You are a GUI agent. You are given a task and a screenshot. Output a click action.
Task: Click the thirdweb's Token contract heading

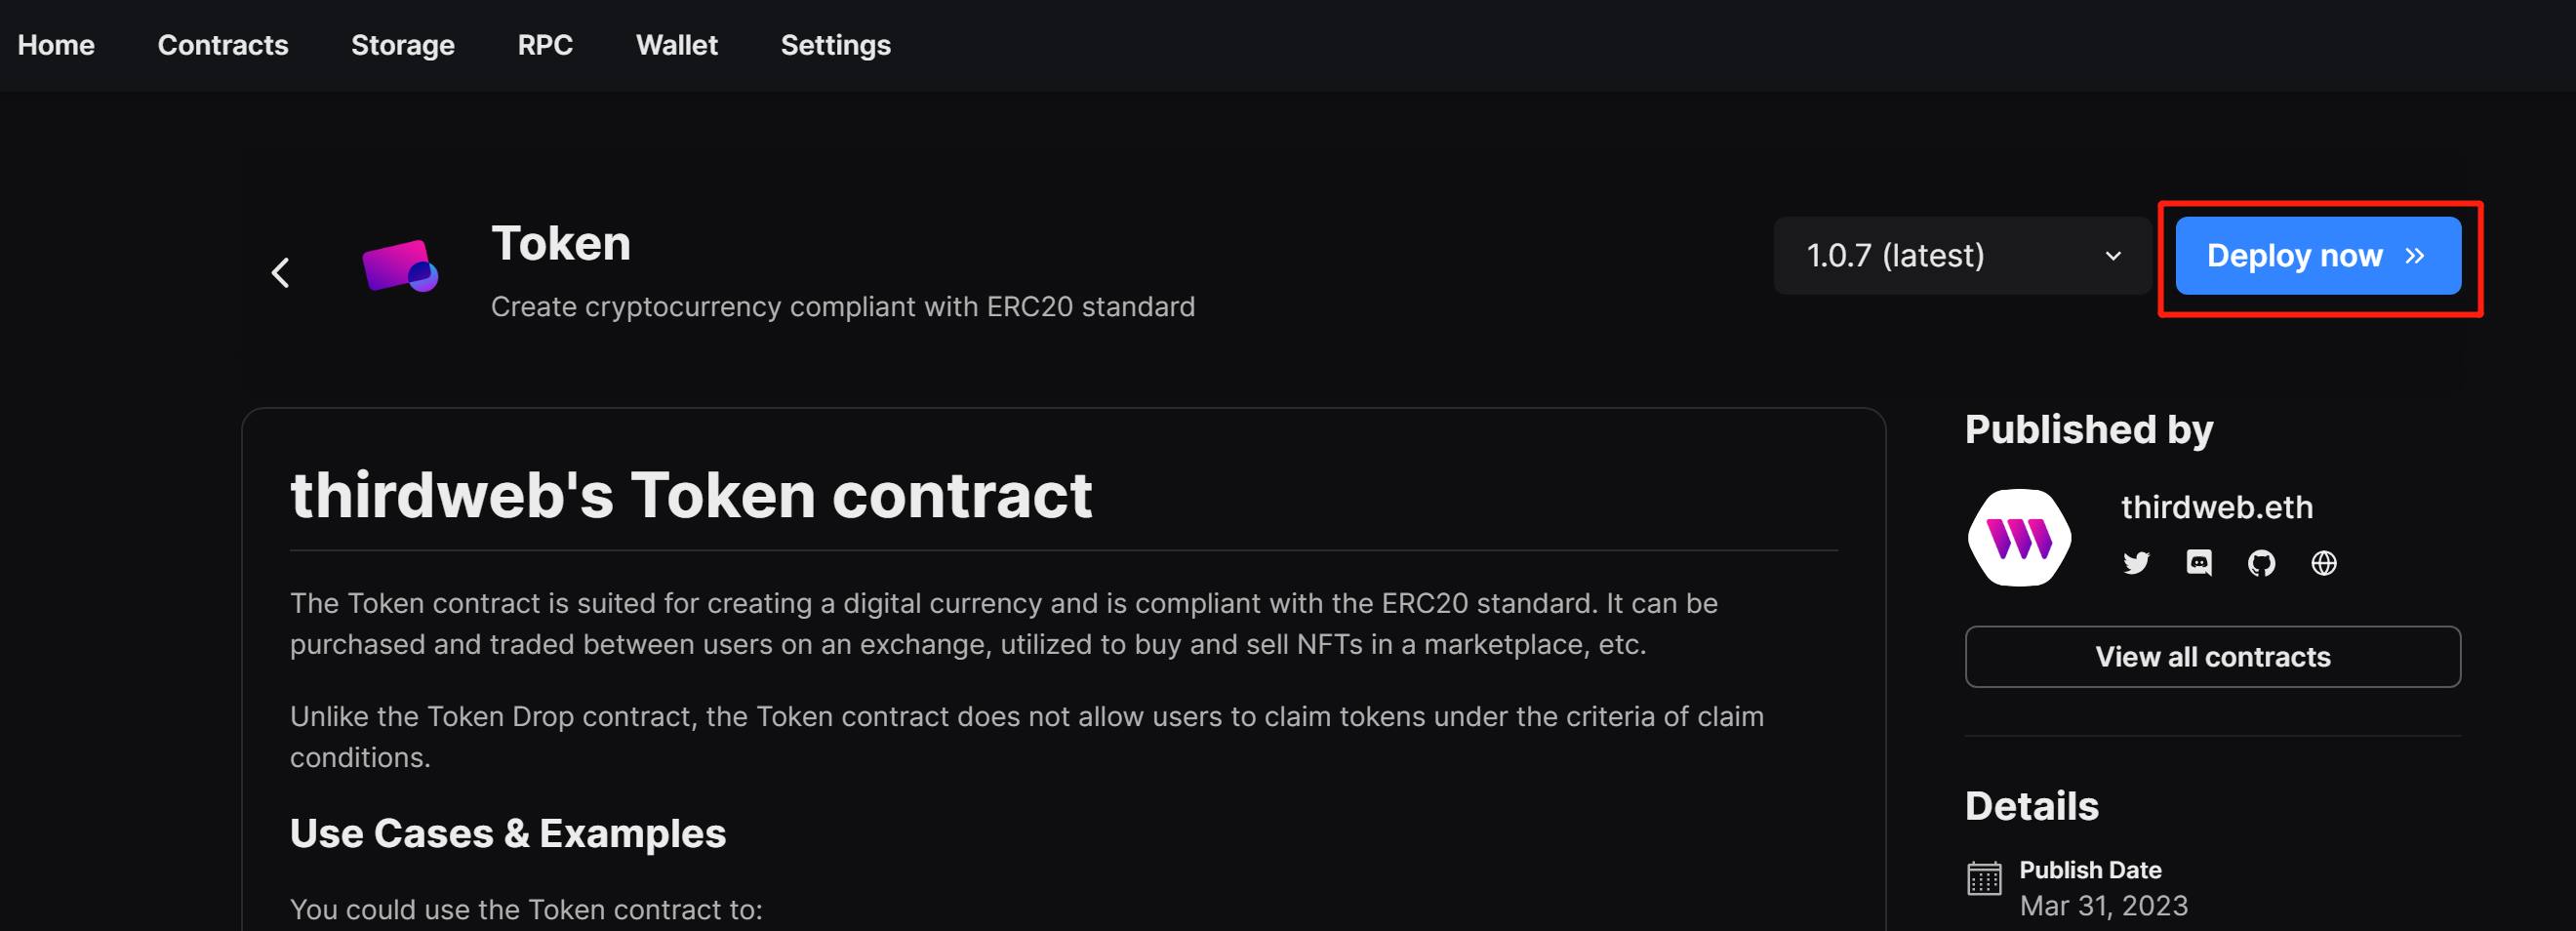pos(691,495)
